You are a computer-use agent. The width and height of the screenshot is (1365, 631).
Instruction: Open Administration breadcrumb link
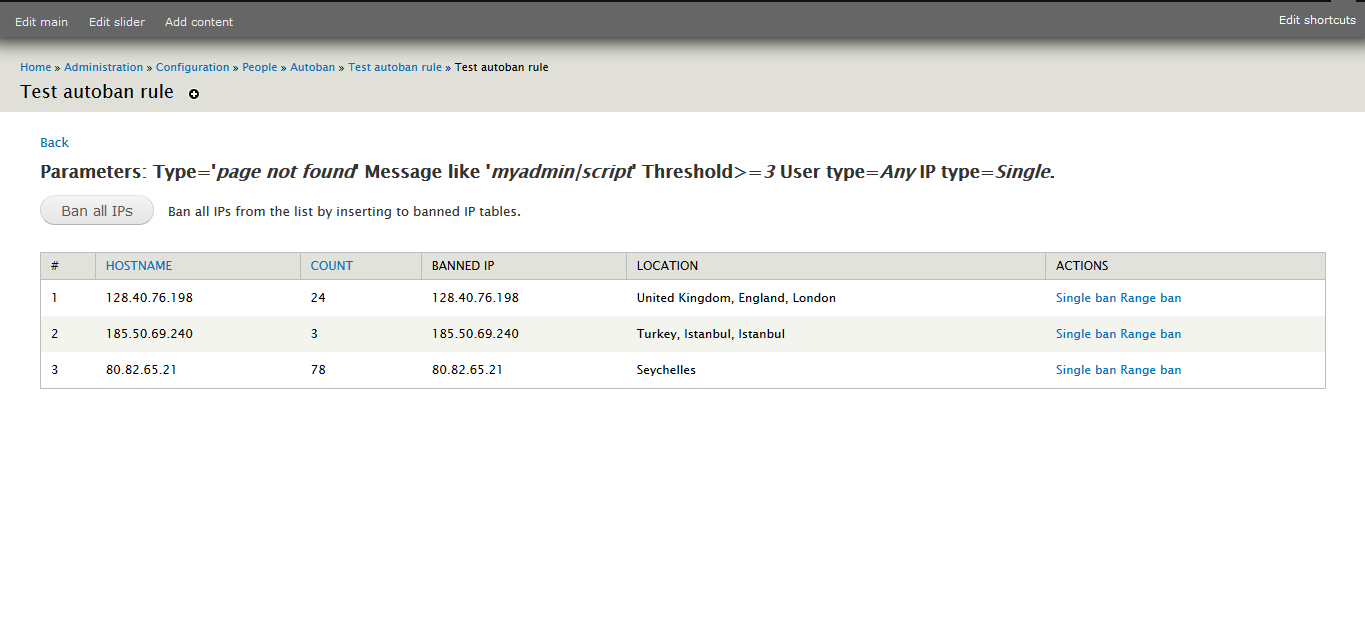[103, 67]
